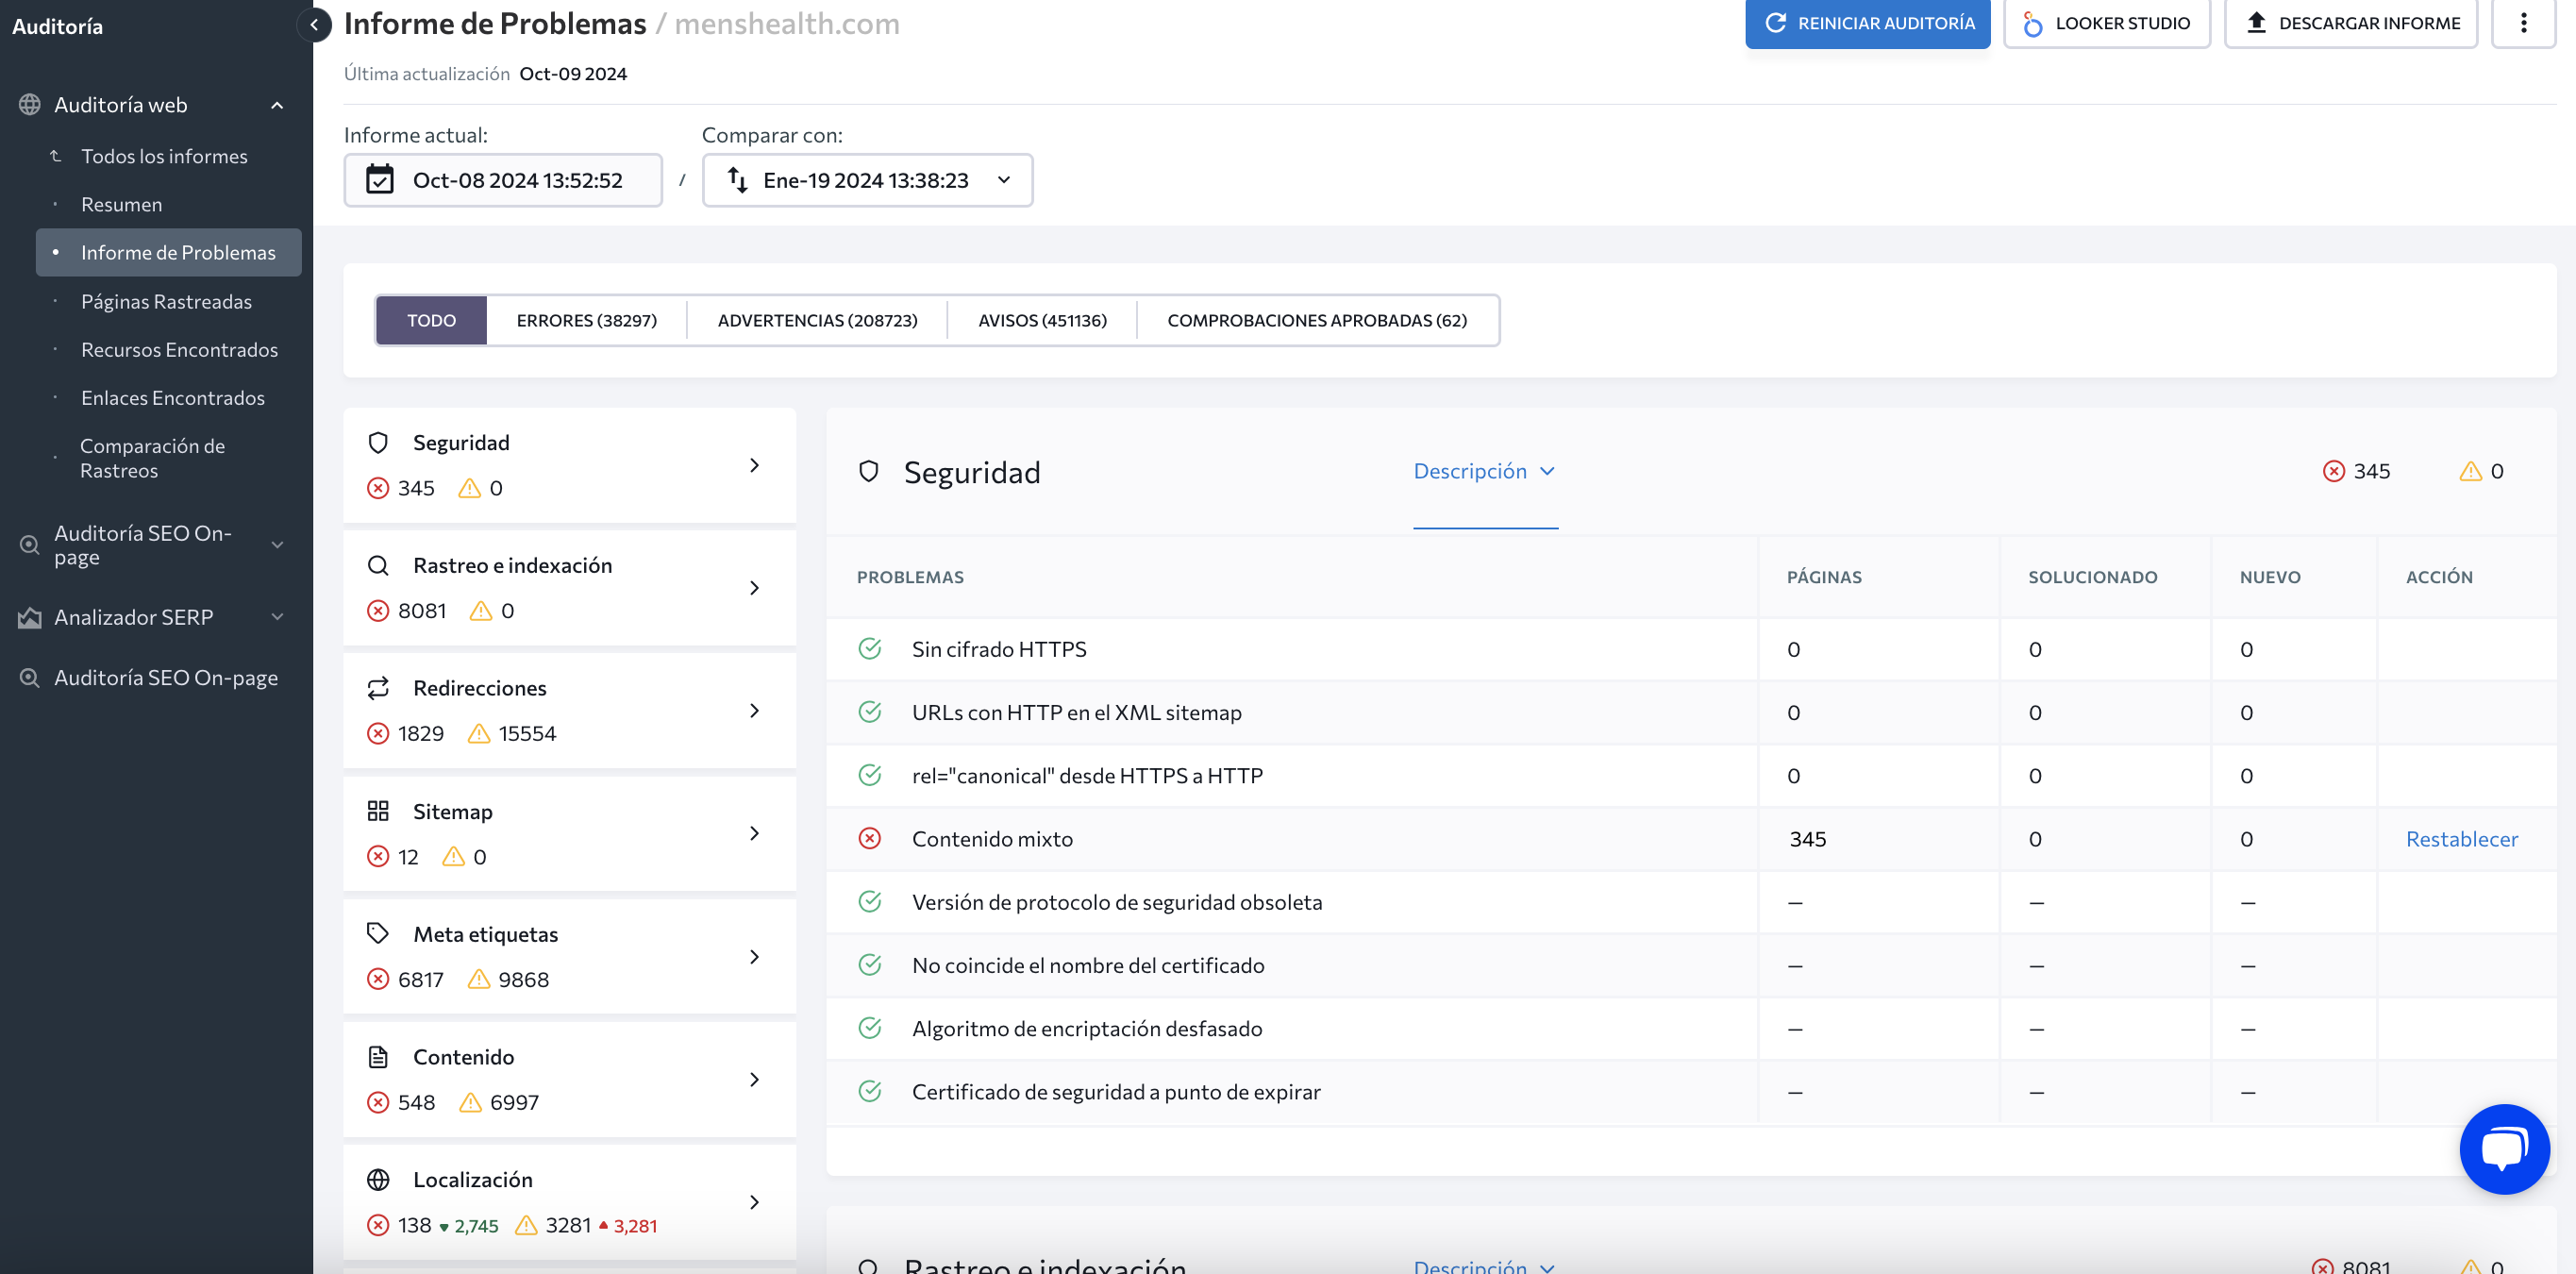Go to Resumen in the sidebar
The image size is (2576, 1274).
tap(121, 204)
